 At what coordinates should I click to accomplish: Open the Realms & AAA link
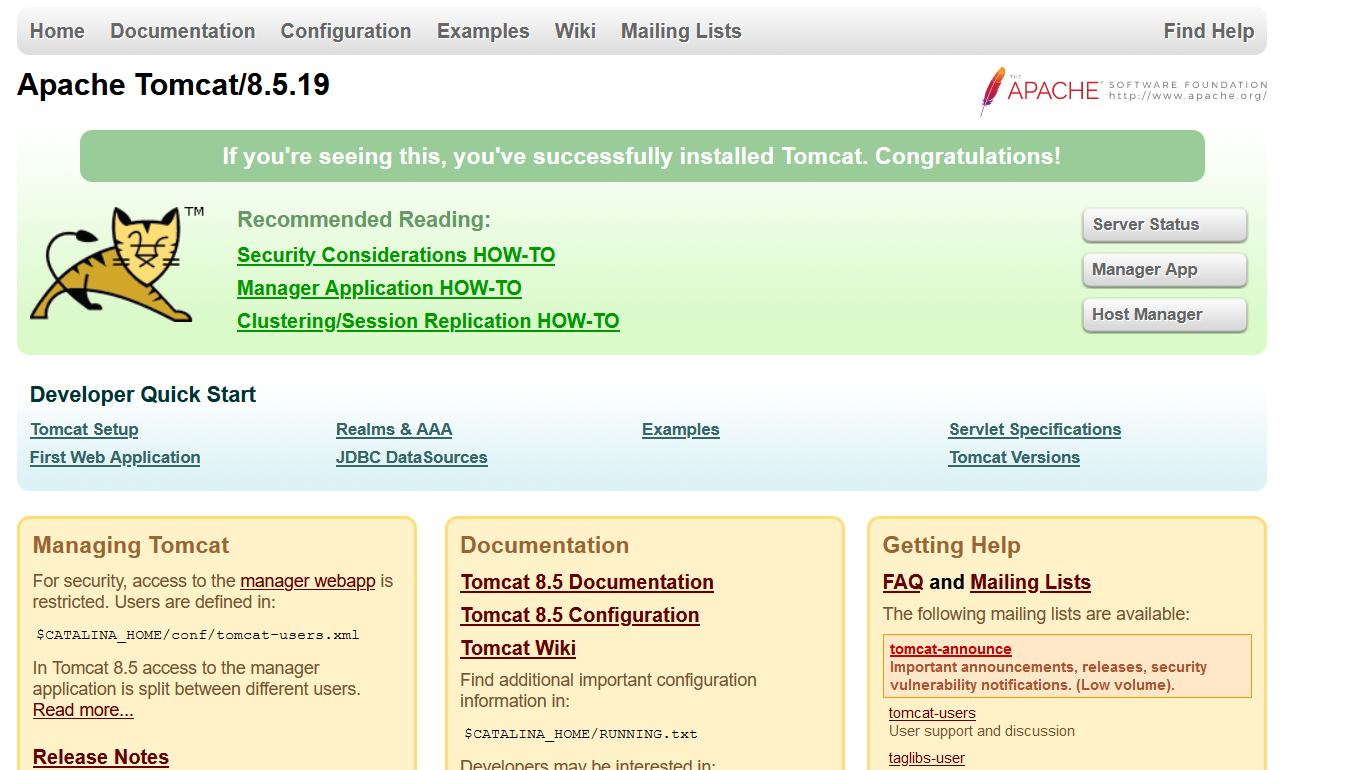pyautogui.click(x=394, y=430)
